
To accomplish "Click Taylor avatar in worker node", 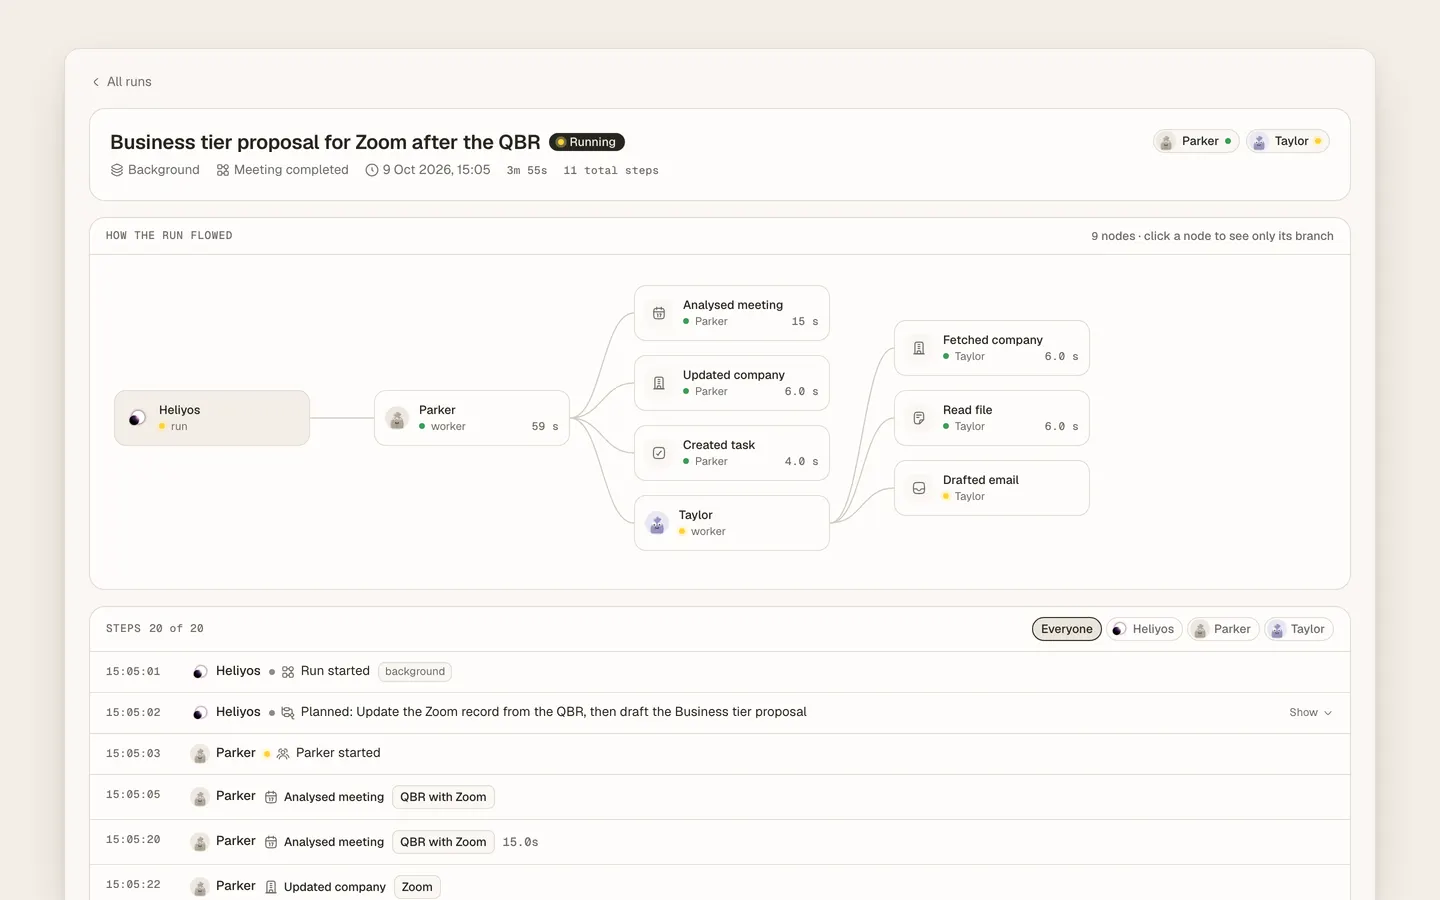I will coord(657,523).
